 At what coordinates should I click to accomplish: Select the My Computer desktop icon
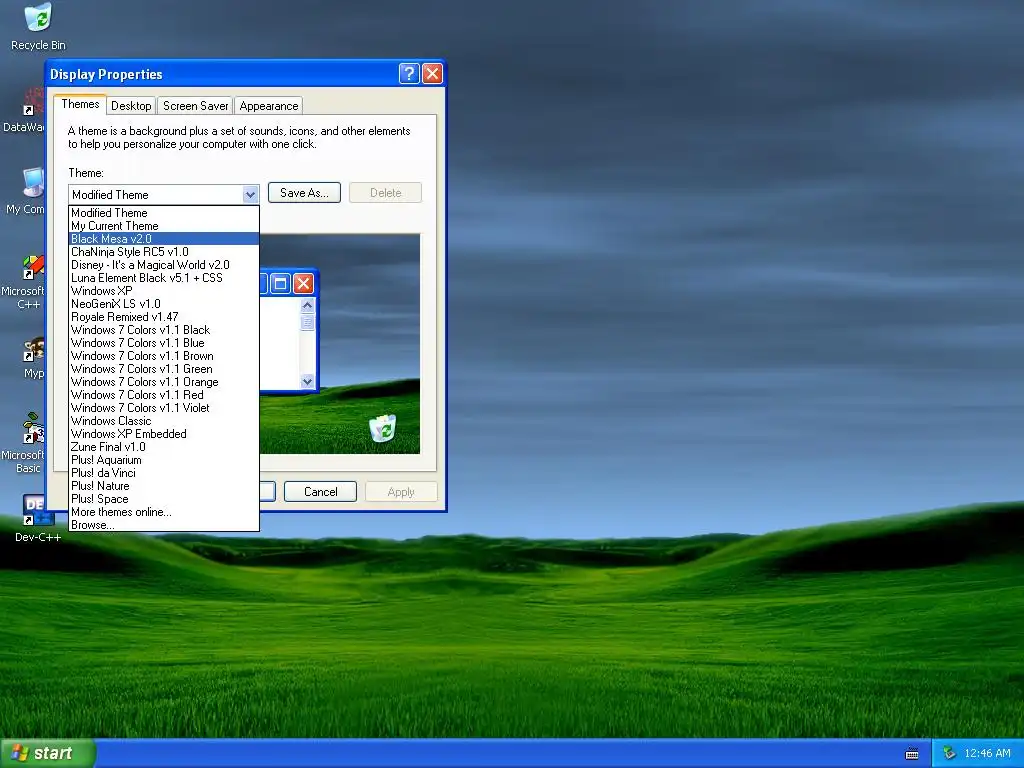[x=26, y=191]
